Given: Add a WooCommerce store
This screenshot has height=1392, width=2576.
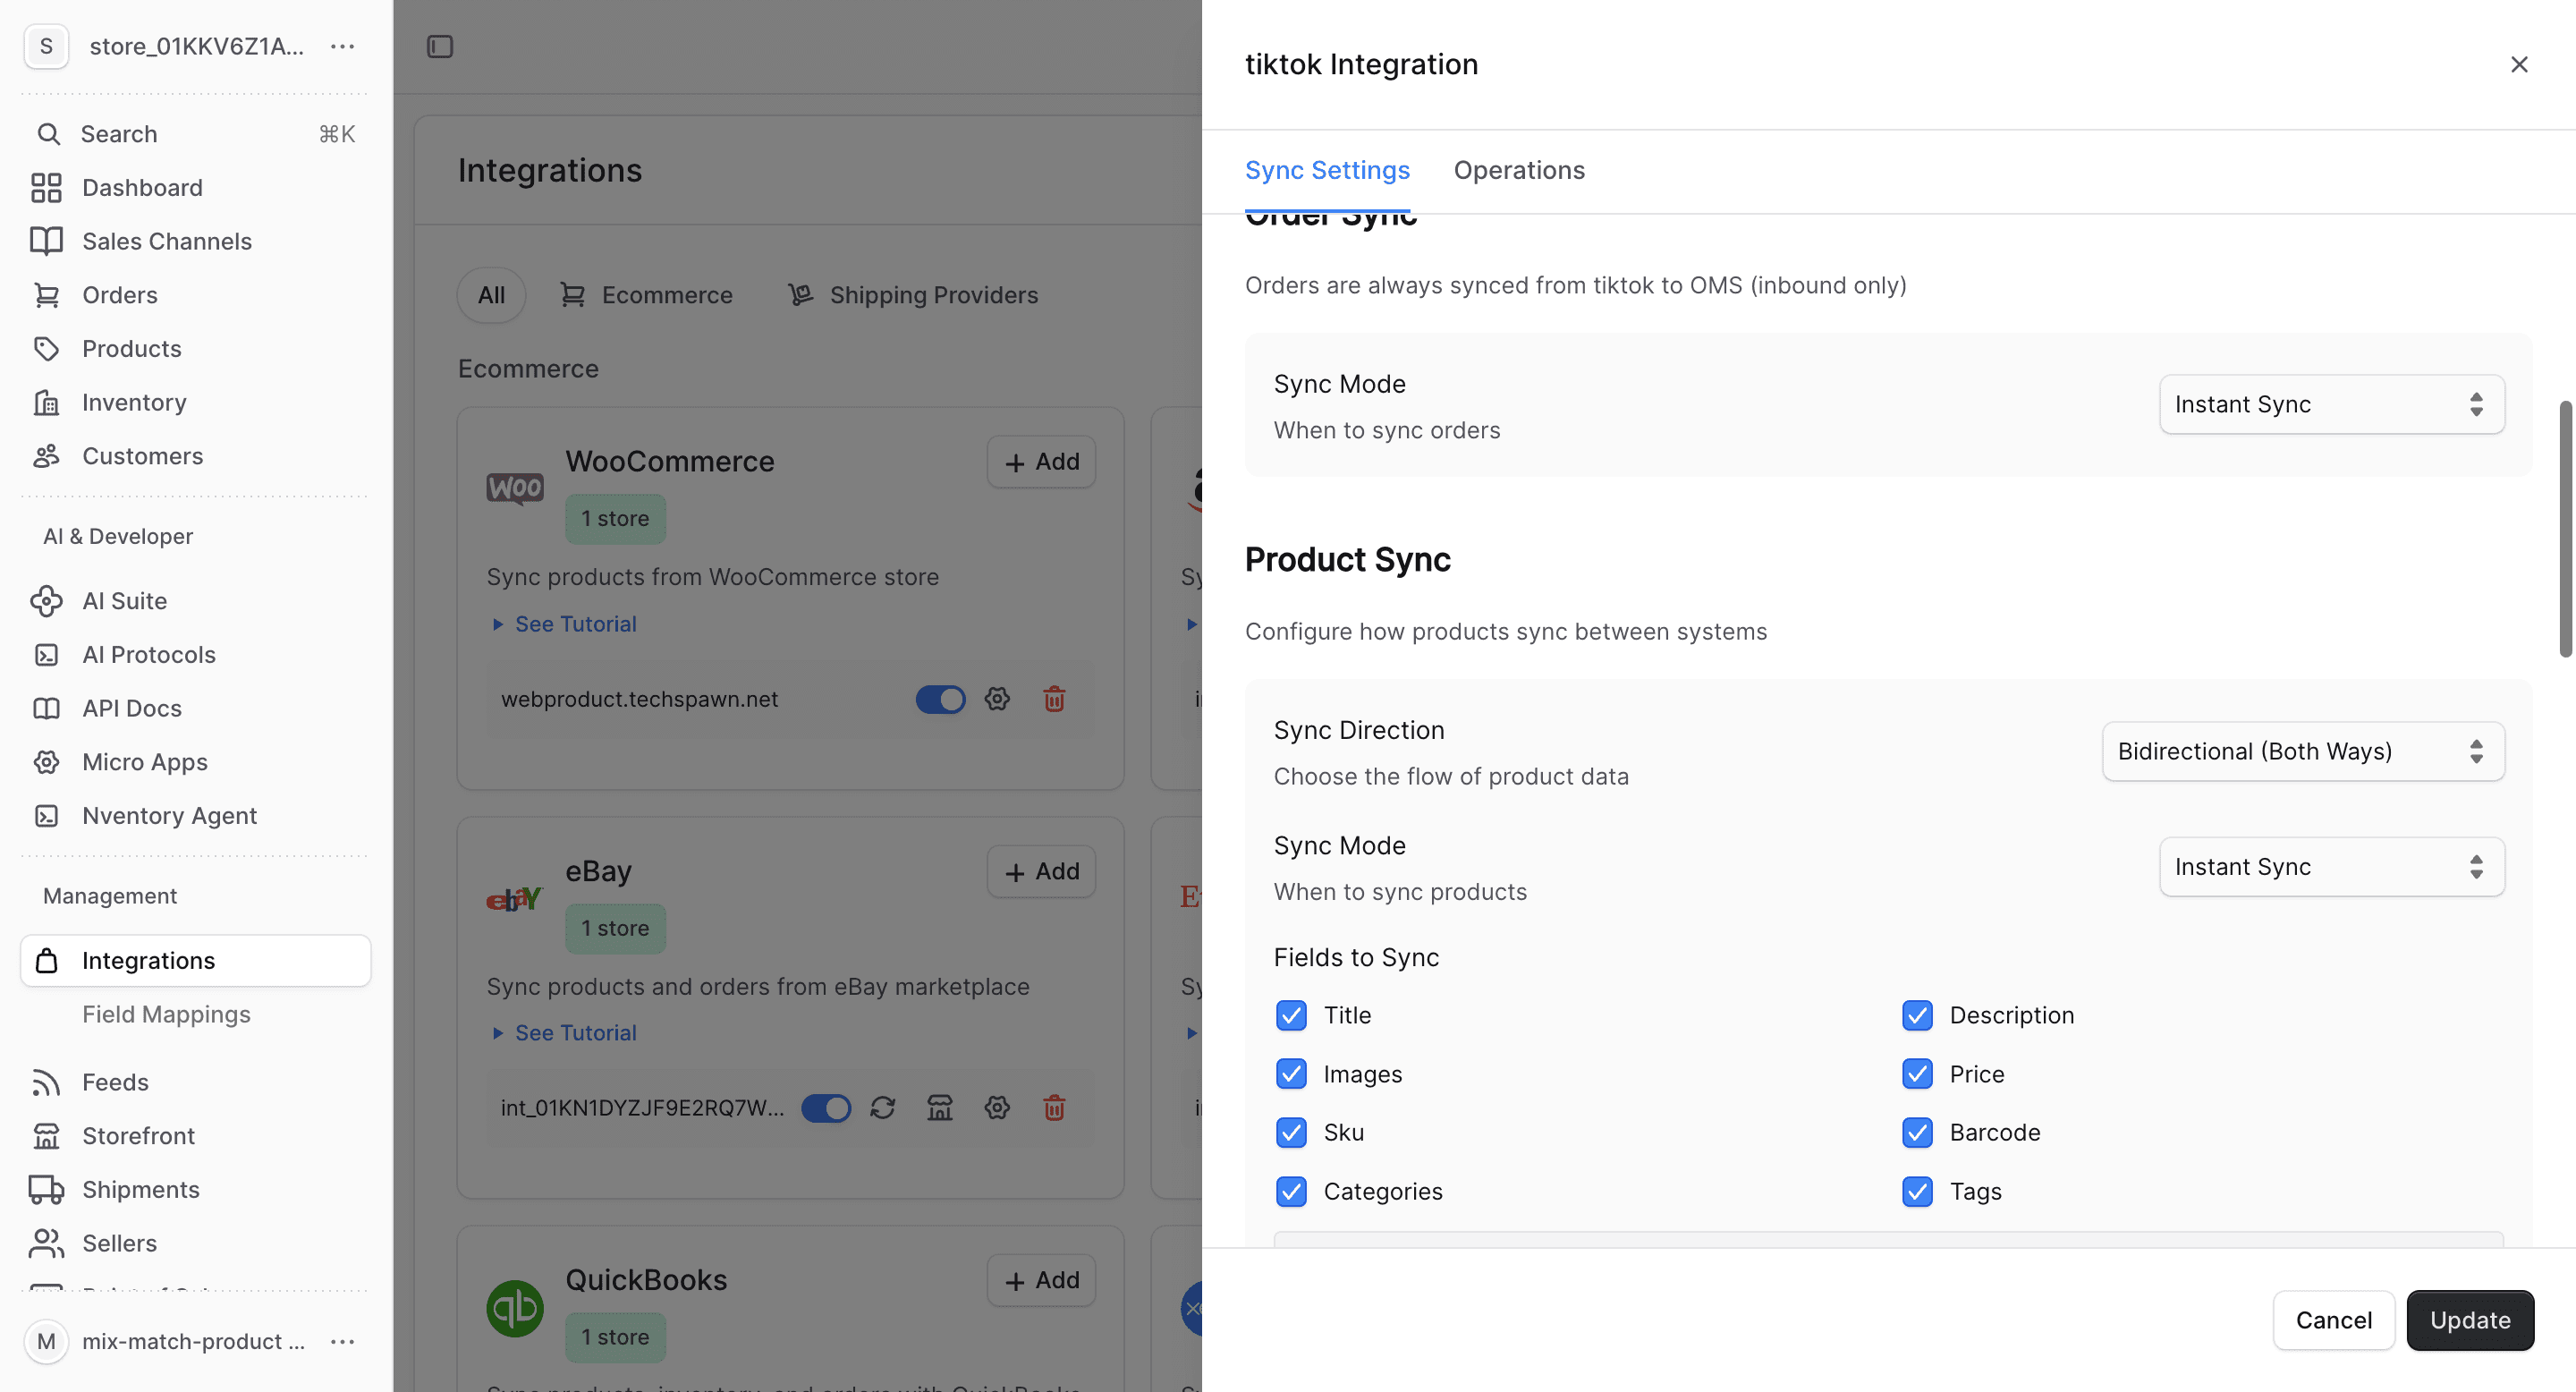Looking at the screenshot, I should 1041,462.
